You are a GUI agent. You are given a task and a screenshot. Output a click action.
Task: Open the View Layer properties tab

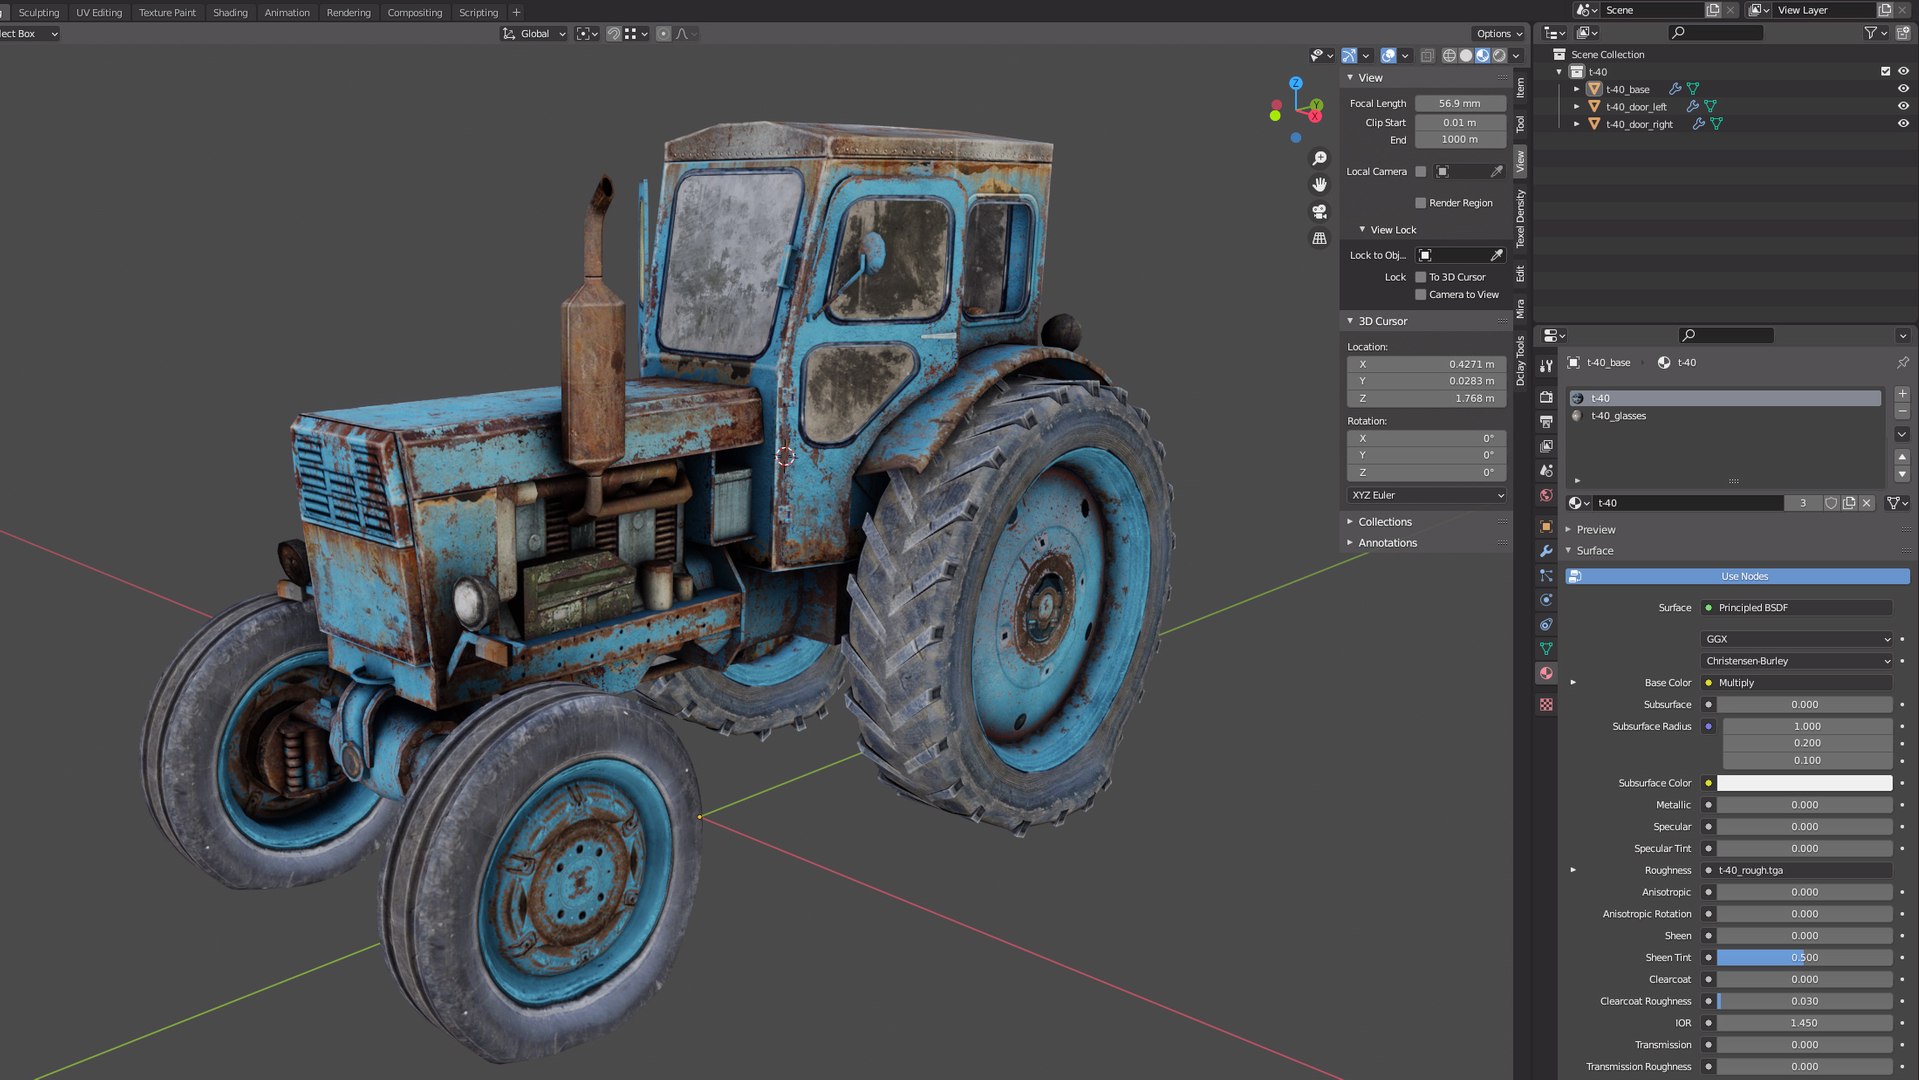1546,446
